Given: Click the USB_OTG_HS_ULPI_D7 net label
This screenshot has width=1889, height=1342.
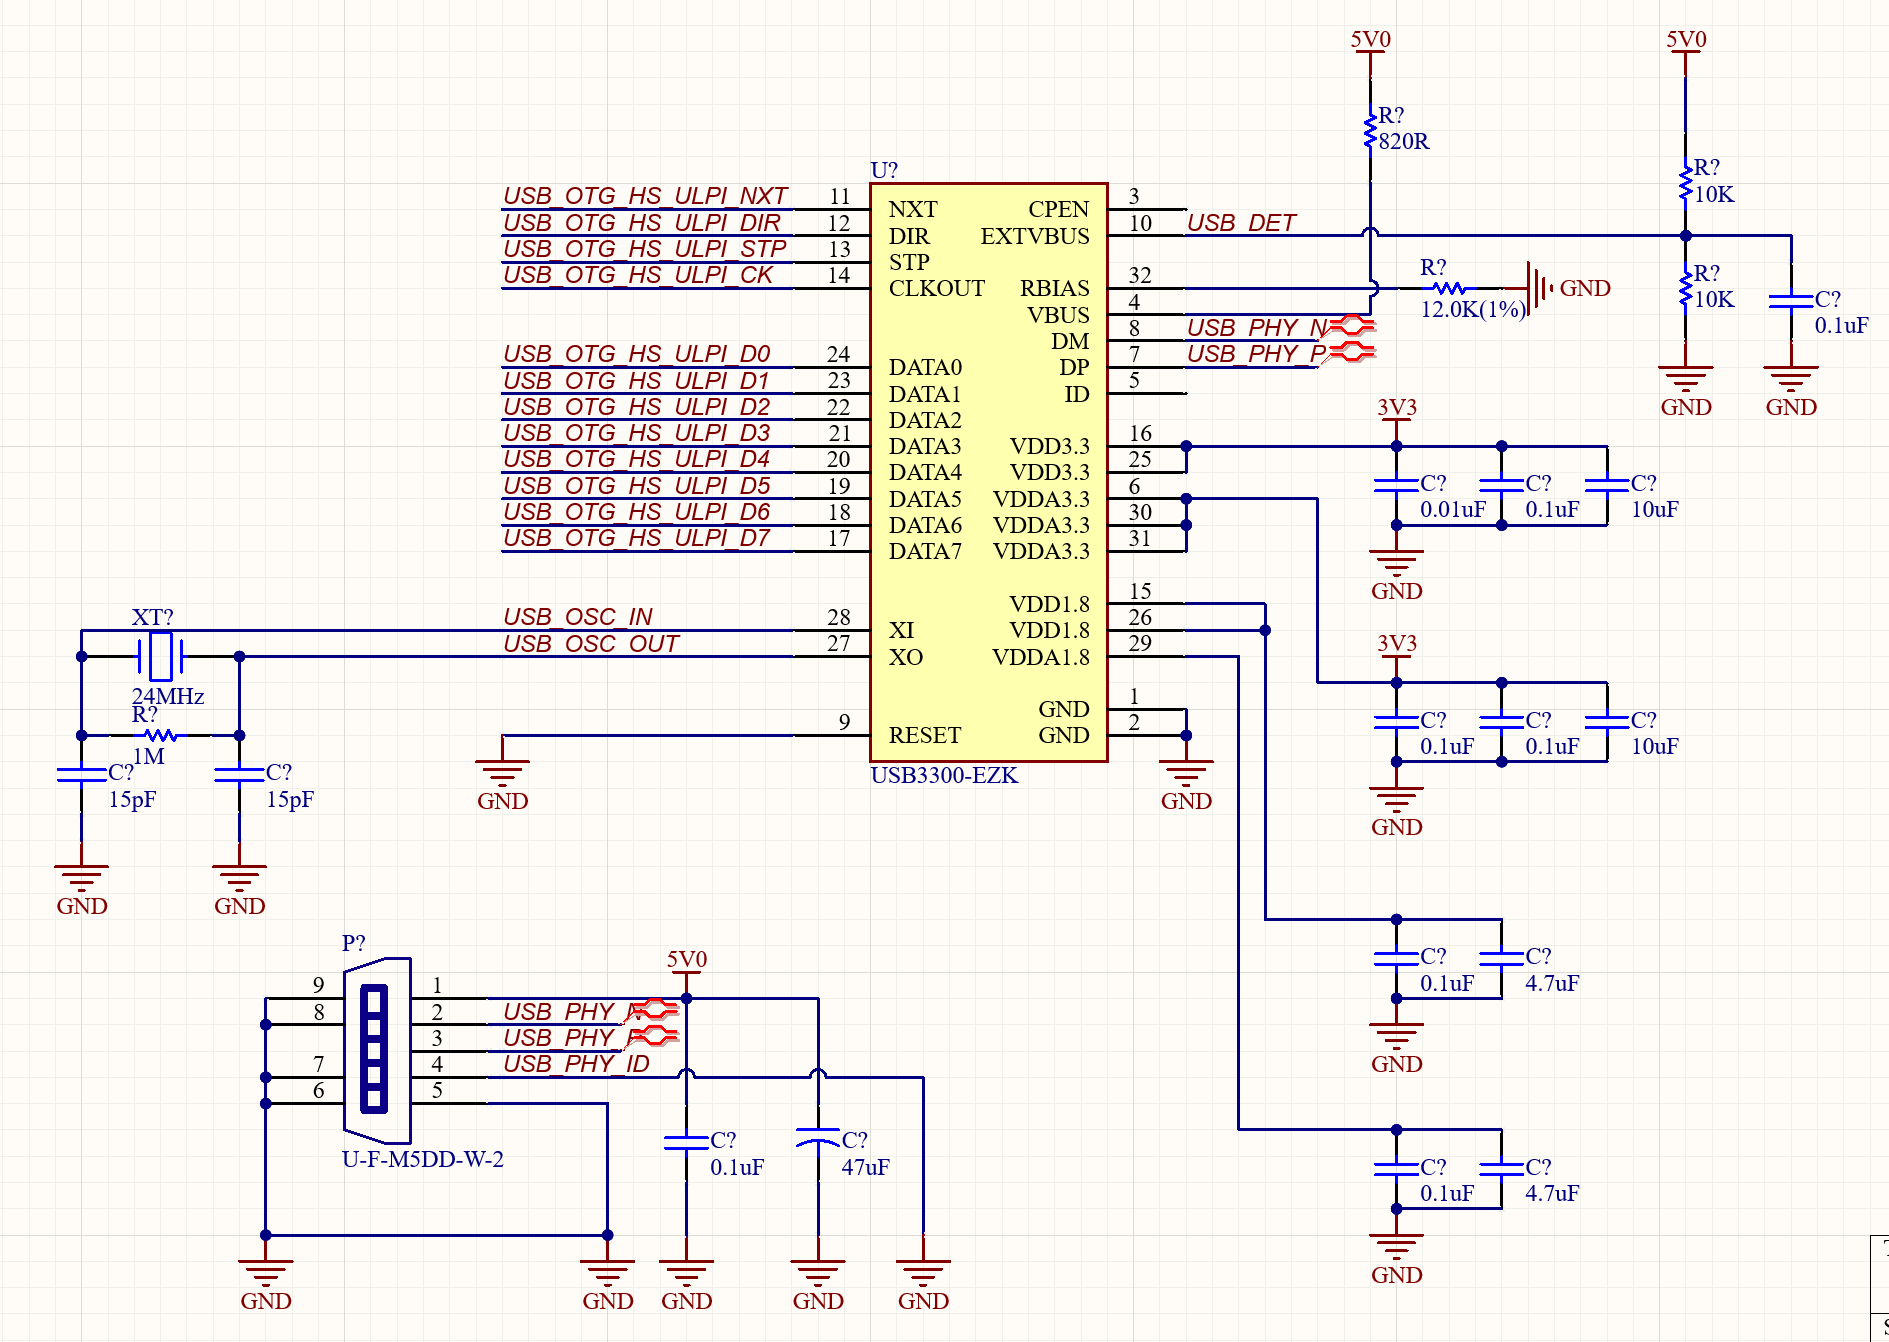Looking at the screenshot, I should pos(637,537).
